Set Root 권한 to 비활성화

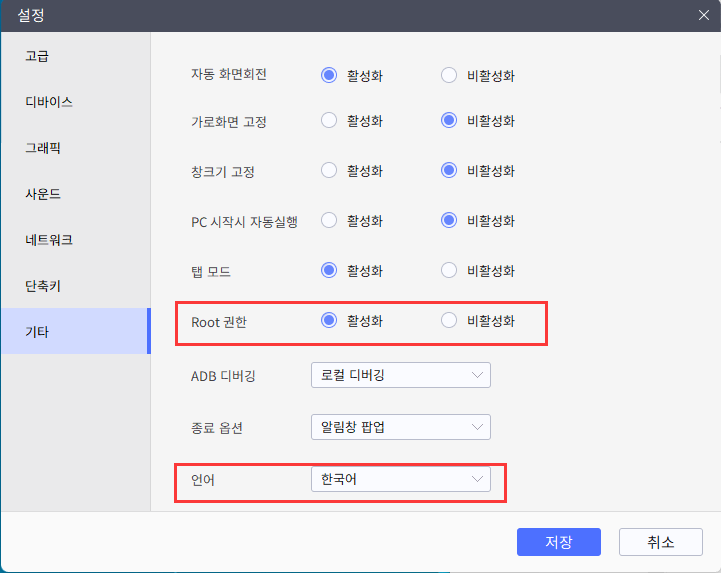point(449,321)
